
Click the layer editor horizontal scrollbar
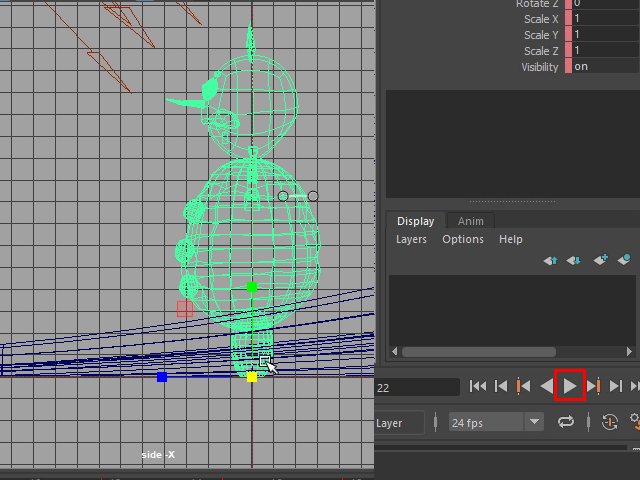[x=478, y=352]
